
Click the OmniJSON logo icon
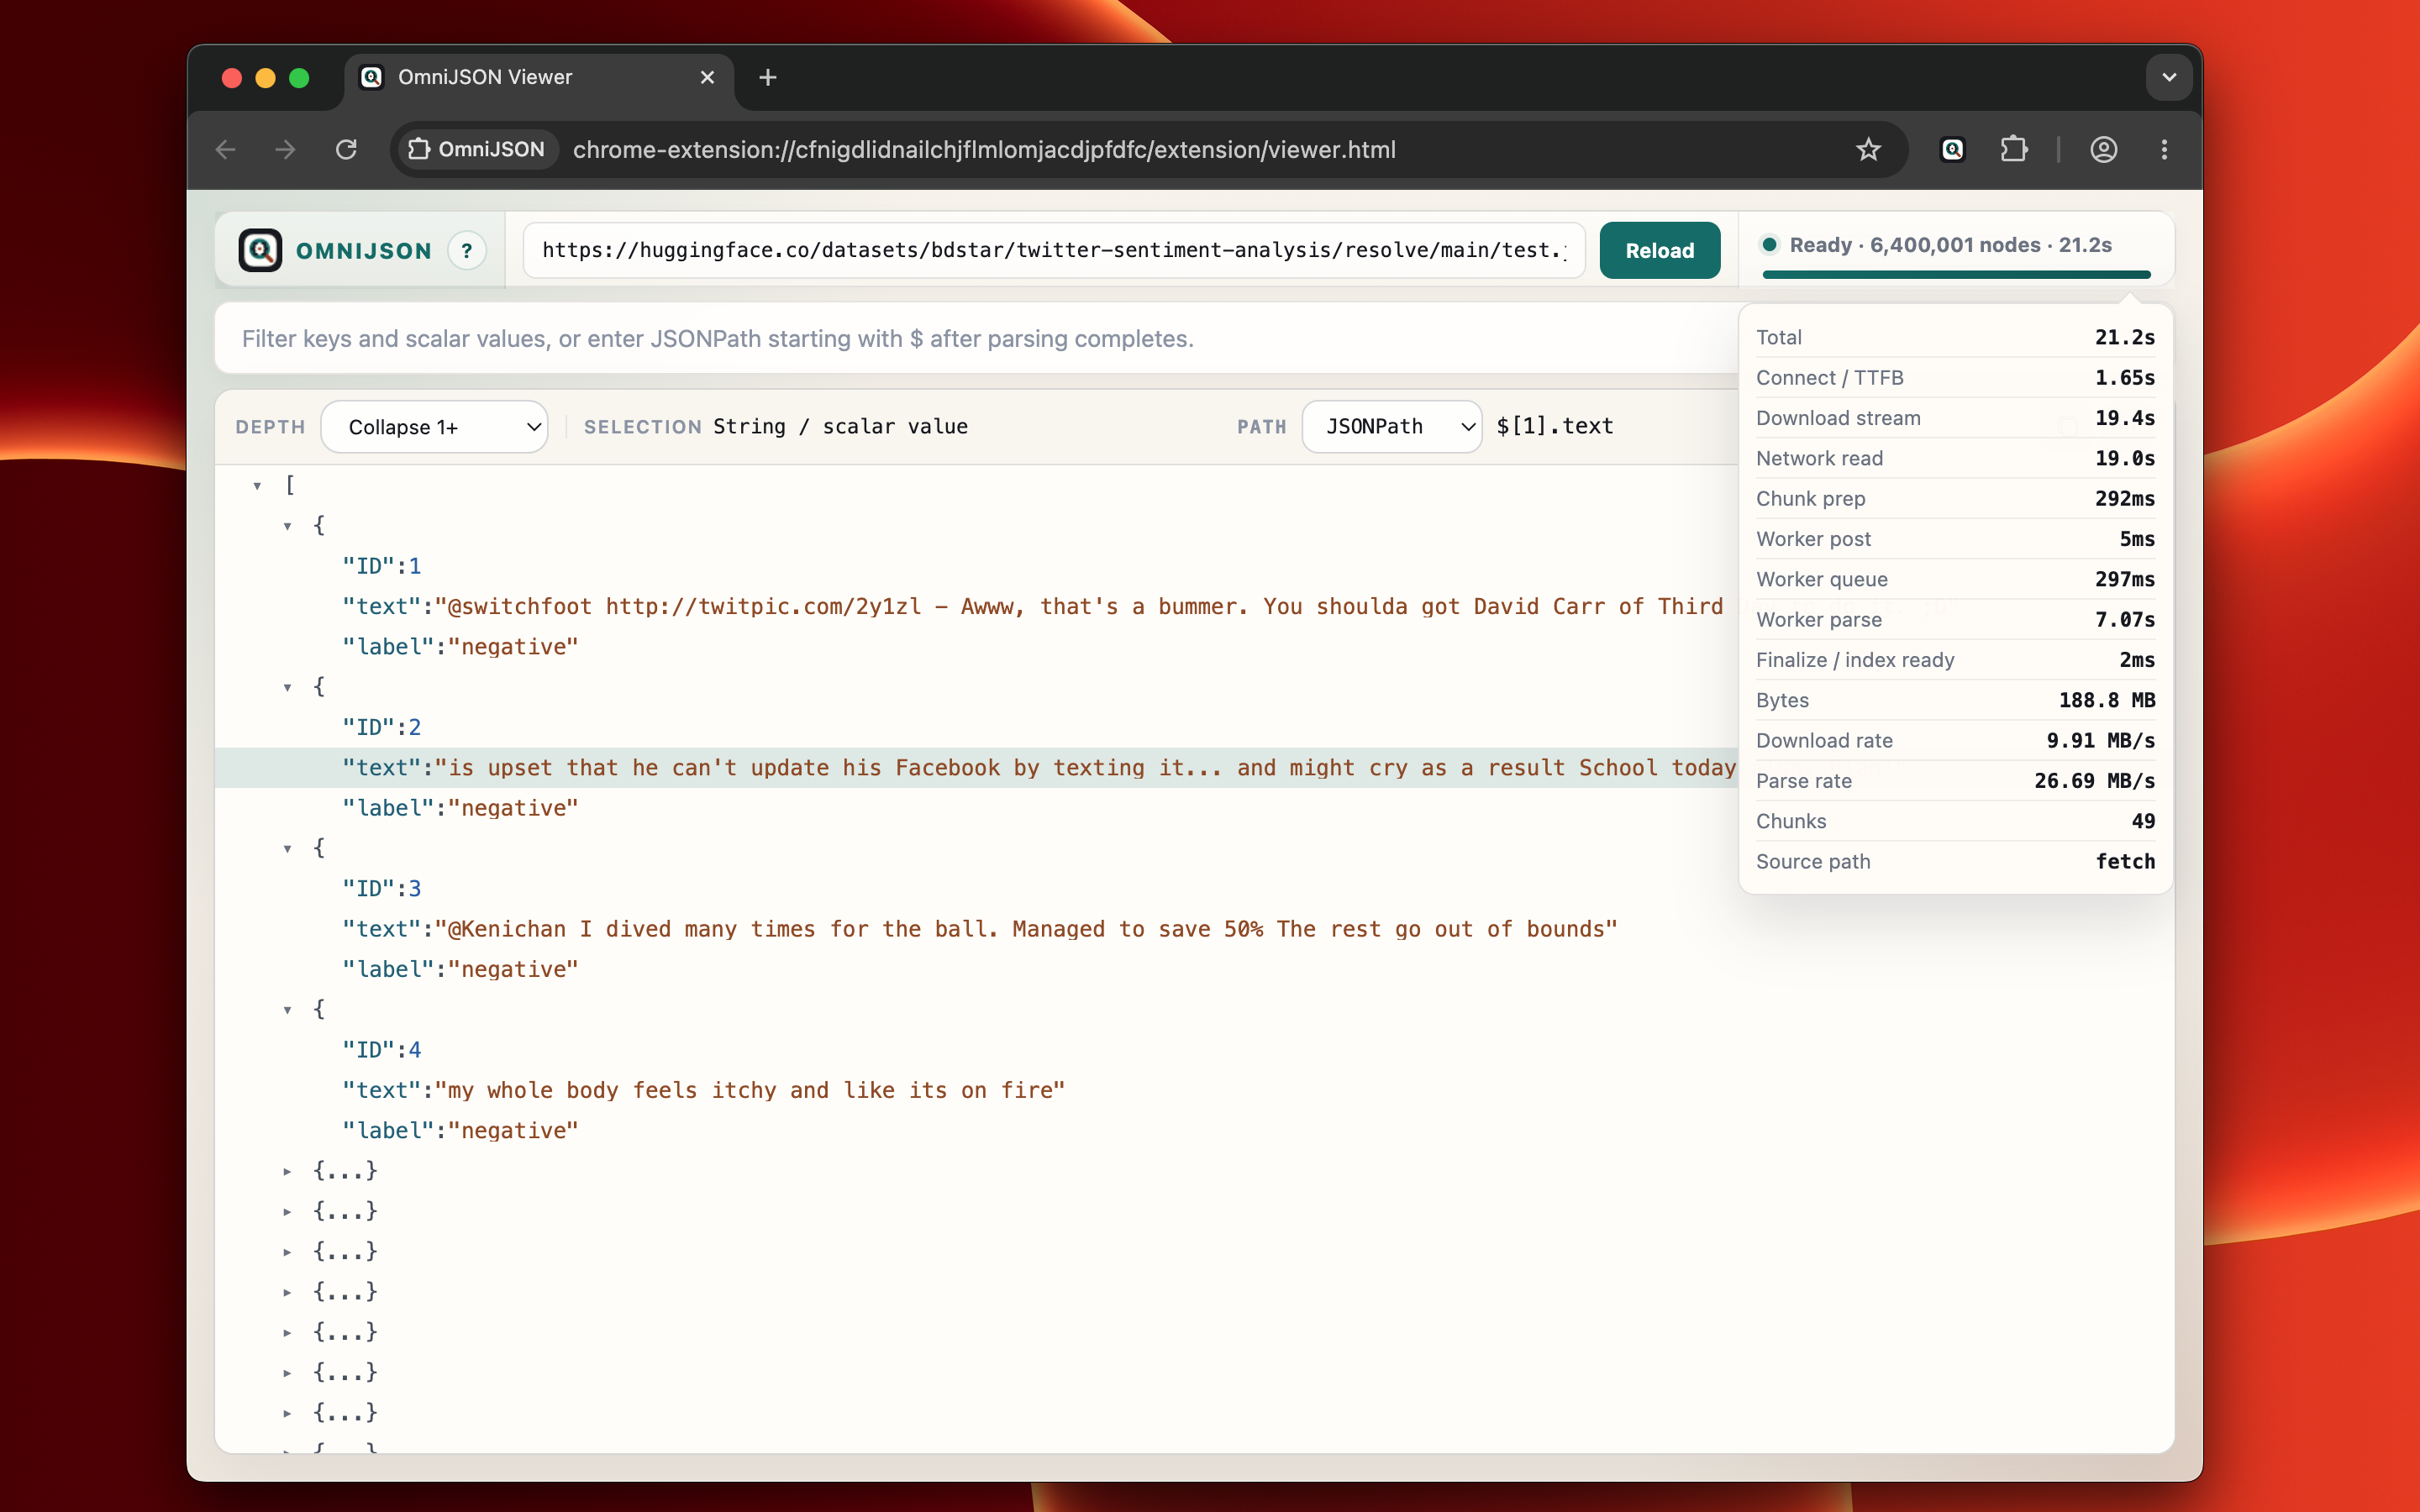(260, 250)
